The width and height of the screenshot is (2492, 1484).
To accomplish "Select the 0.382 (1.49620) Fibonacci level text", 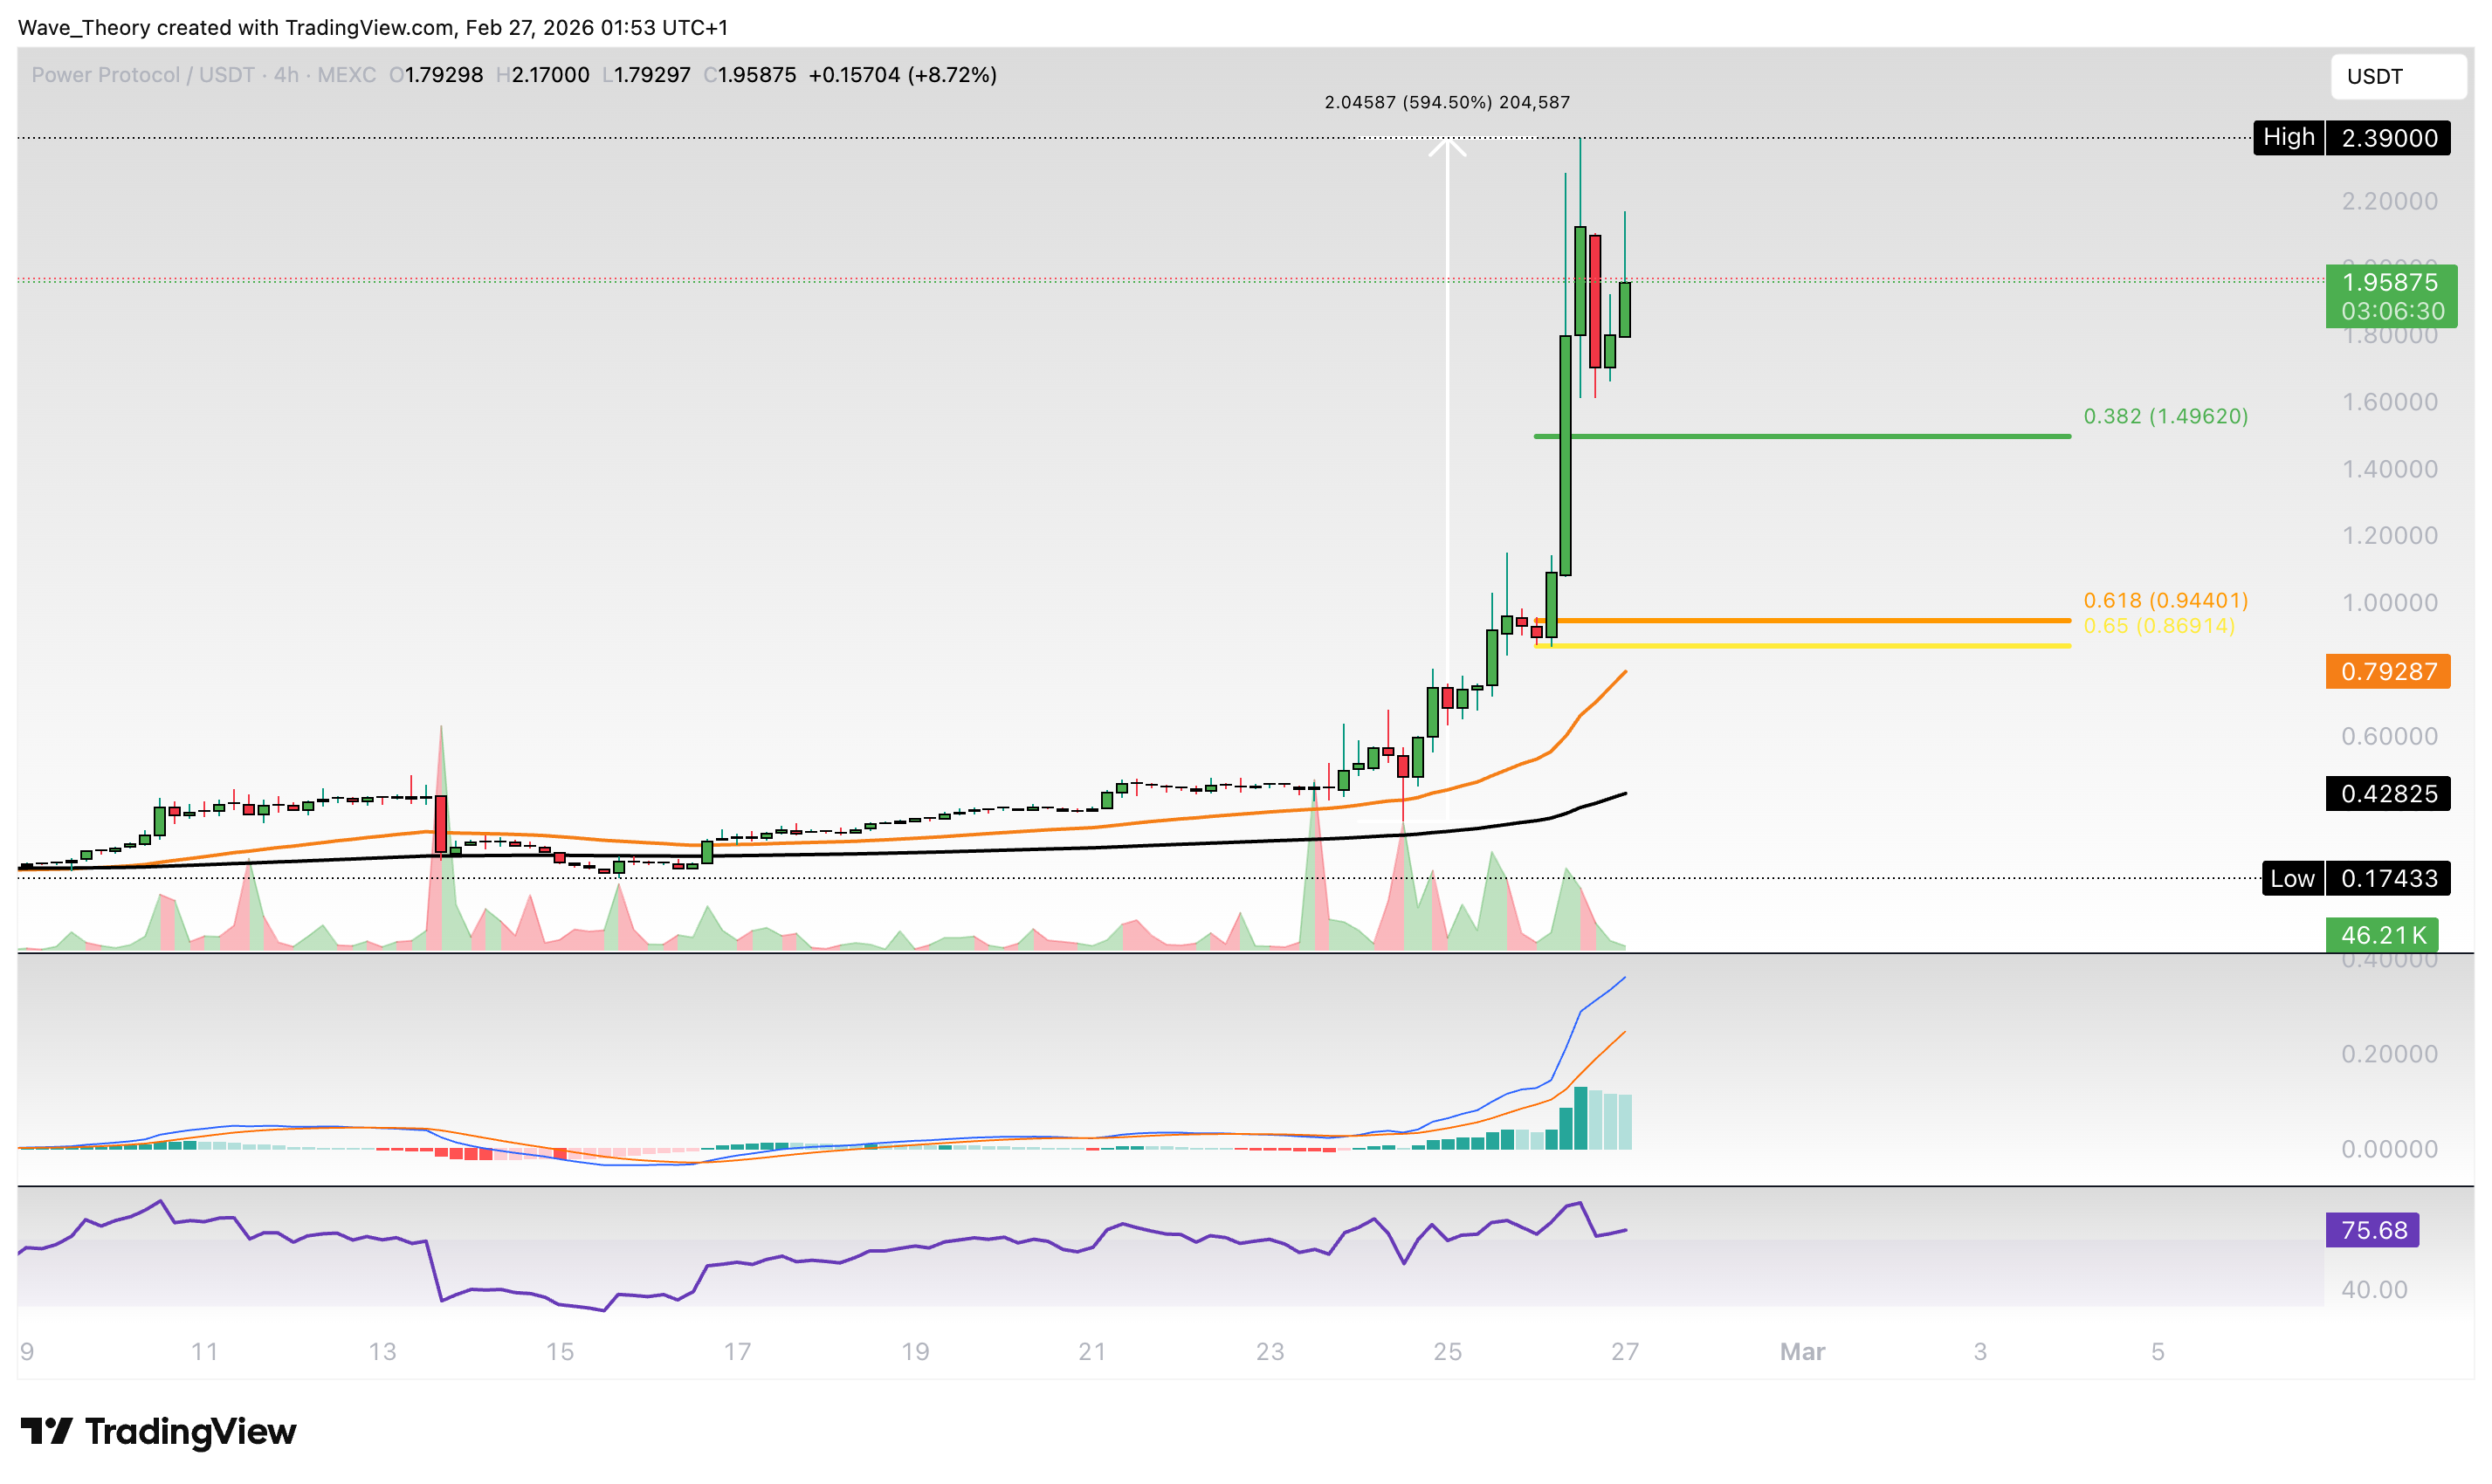I will tap(2165, 416).
